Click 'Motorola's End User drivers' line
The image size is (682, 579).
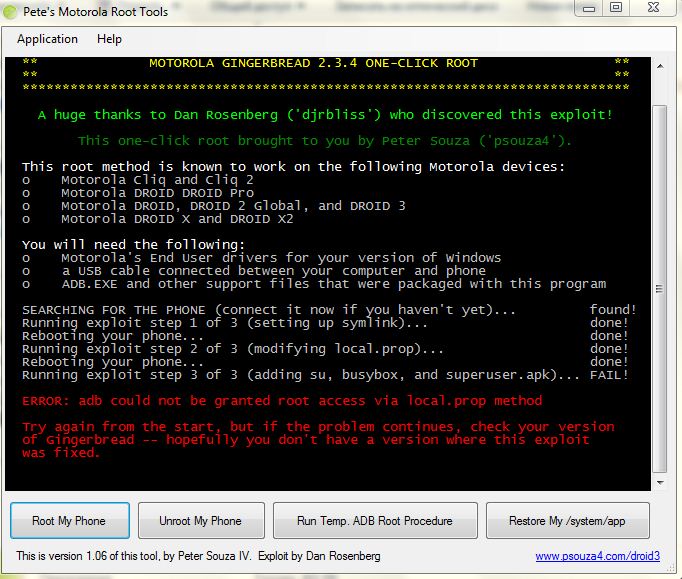(281, 258)
